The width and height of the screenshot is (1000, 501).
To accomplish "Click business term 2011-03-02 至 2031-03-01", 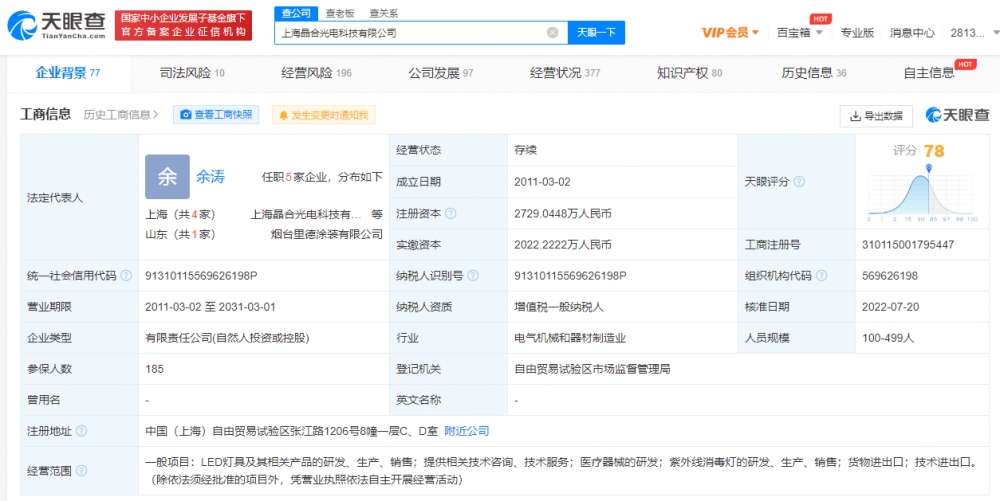I will click(x=210, y=307).
